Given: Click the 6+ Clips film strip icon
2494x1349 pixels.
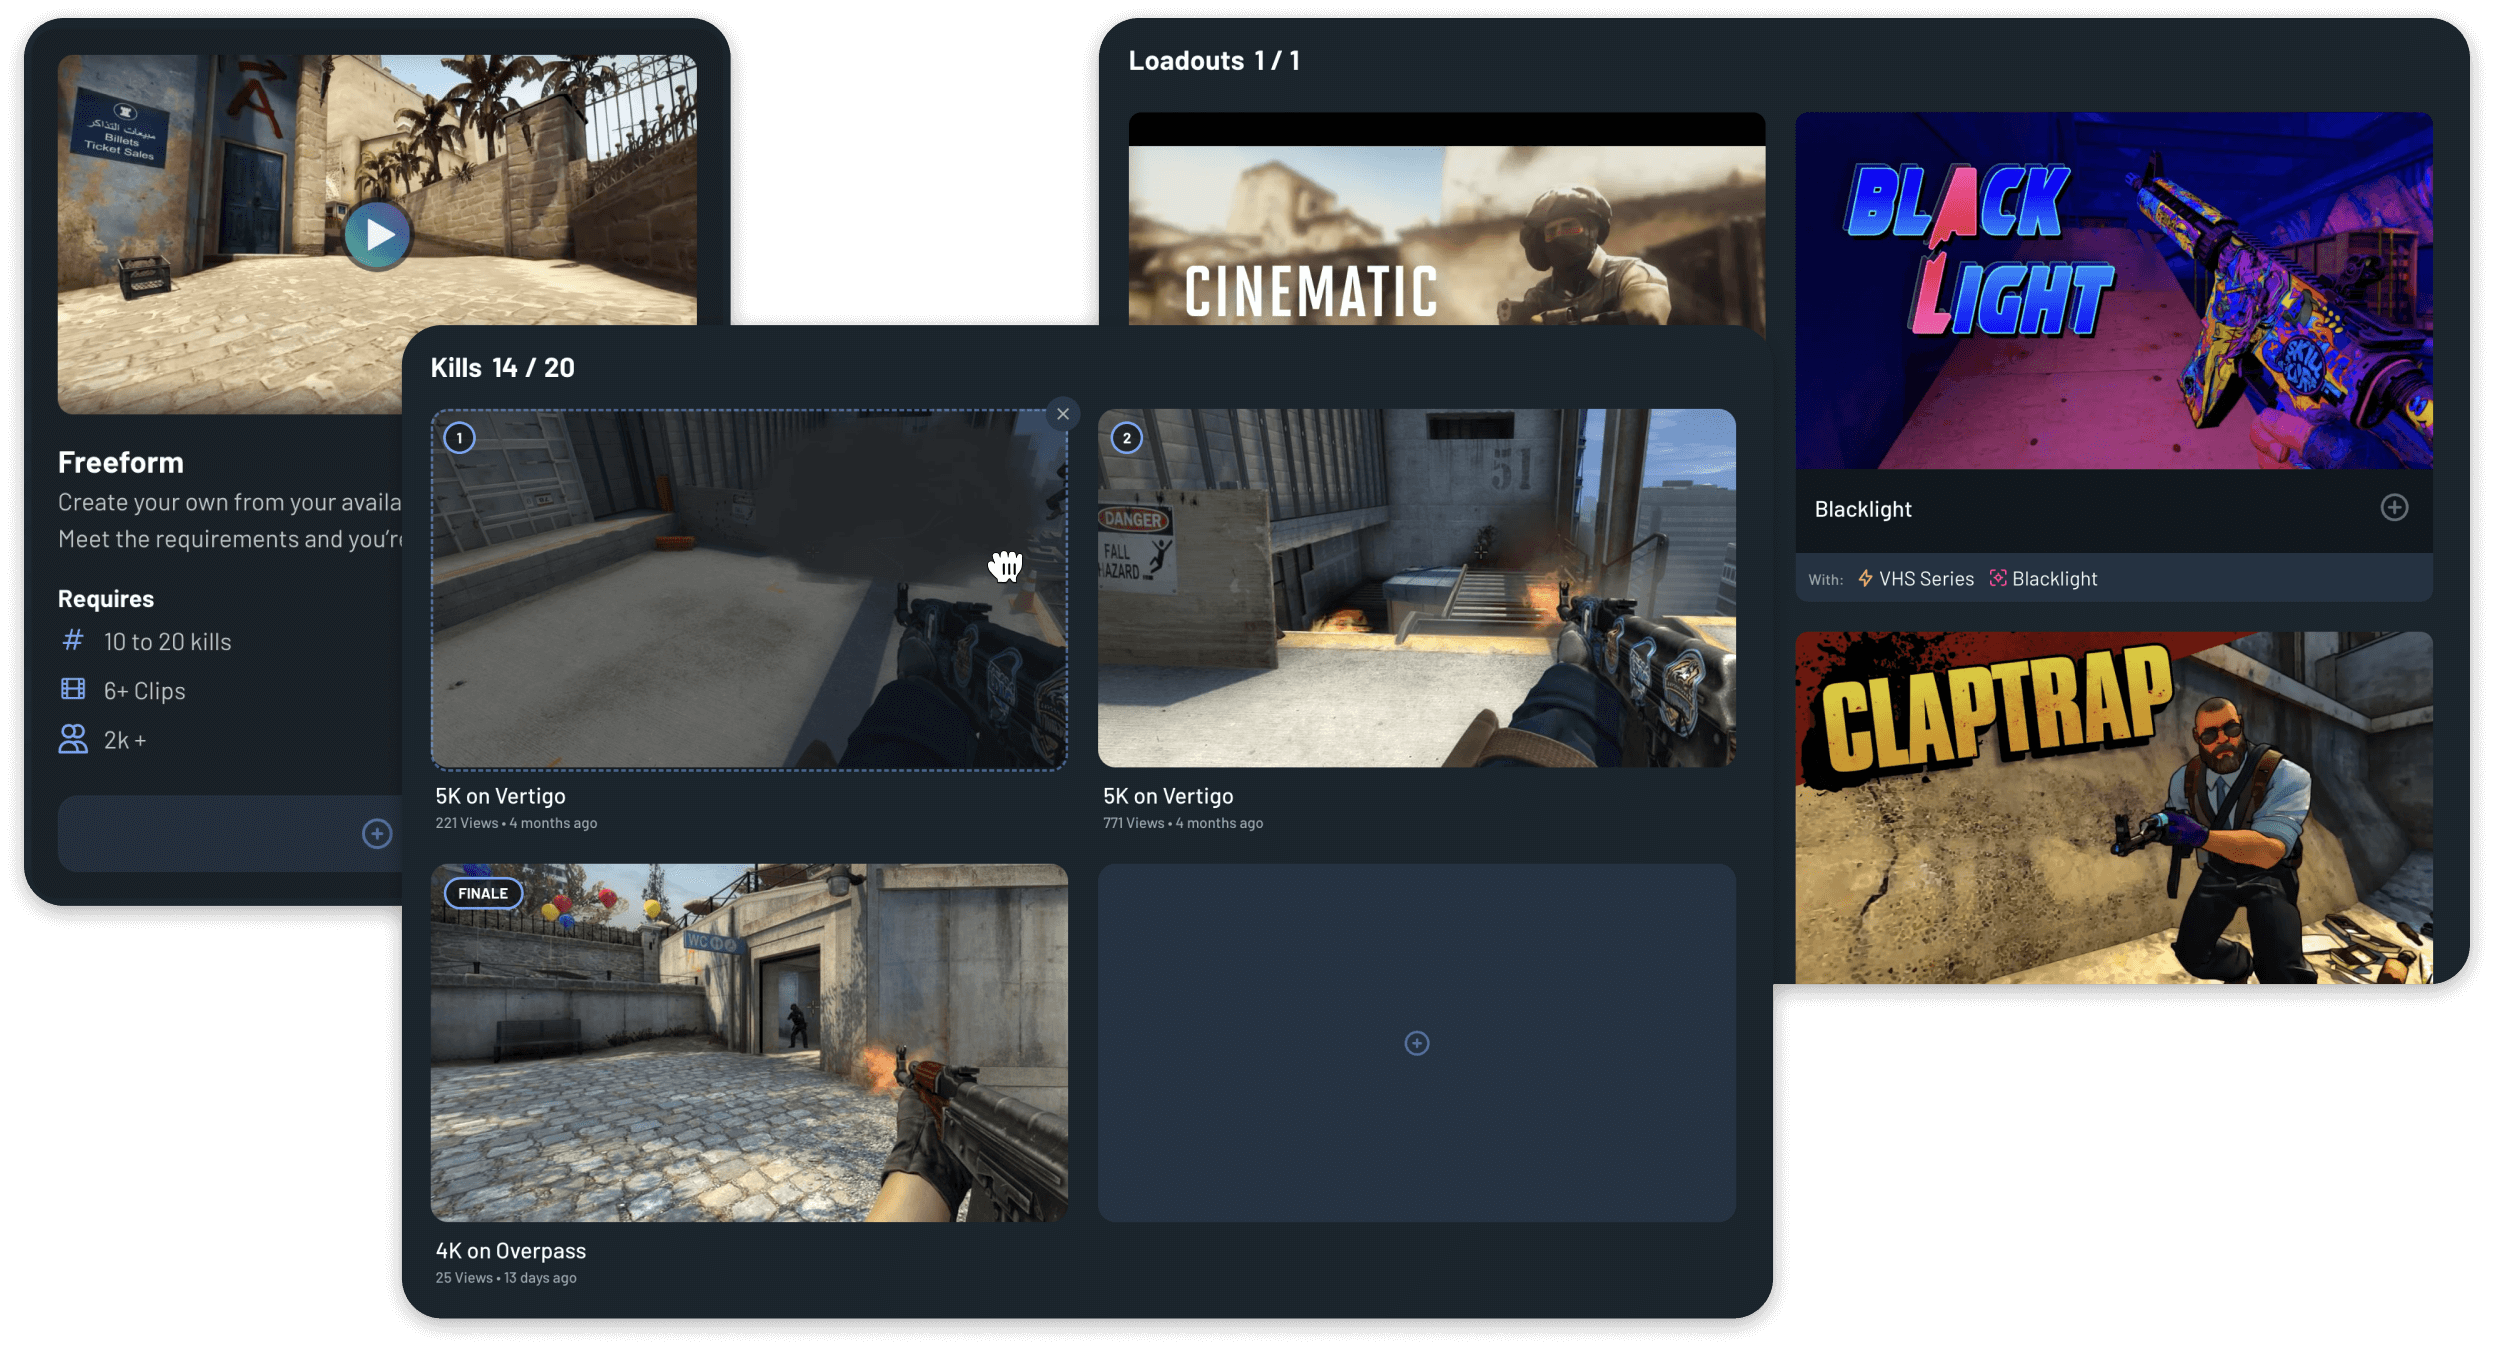Looking at the screenshot, I should tap(73, 690).
